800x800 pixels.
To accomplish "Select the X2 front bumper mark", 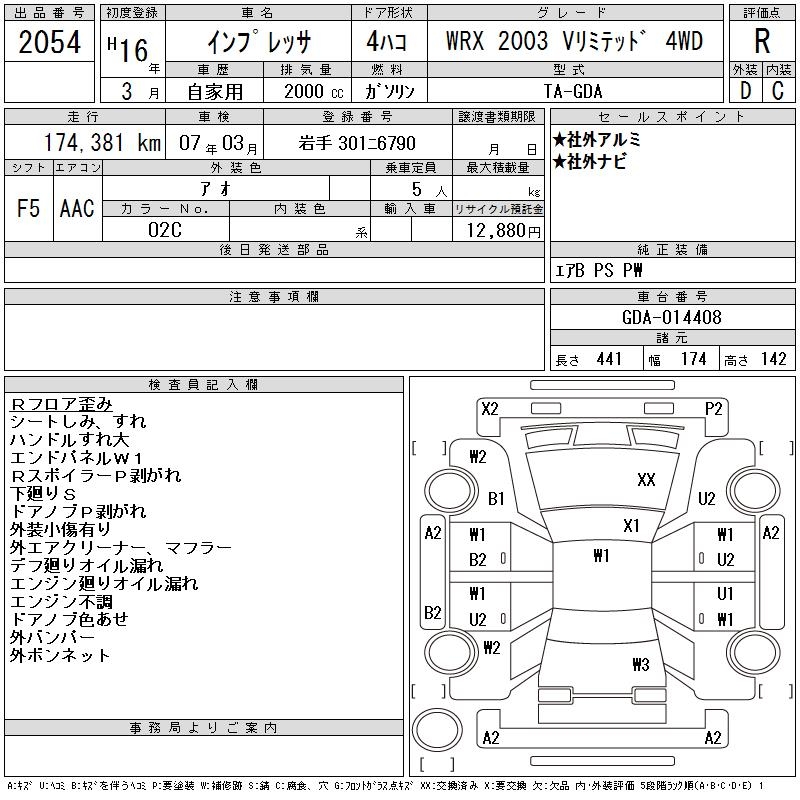I will point(489,409).
